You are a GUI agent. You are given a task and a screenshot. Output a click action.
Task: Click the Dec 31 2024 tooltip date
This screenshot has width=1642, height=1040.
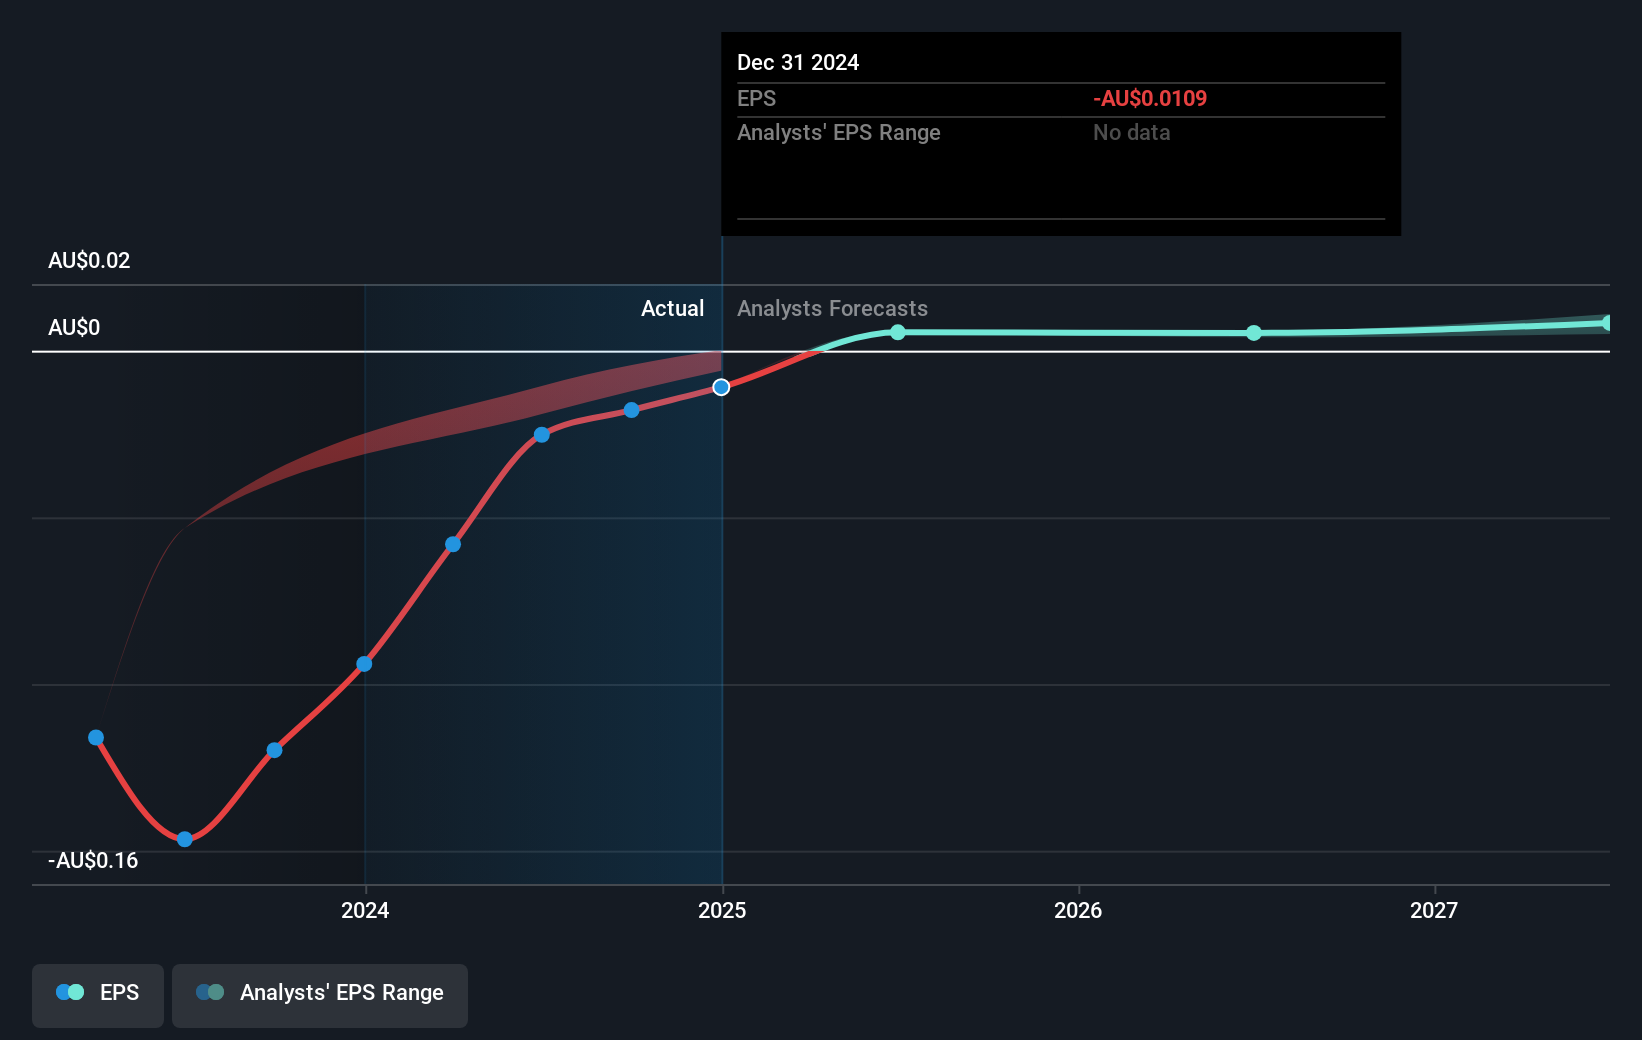(798, 63)
